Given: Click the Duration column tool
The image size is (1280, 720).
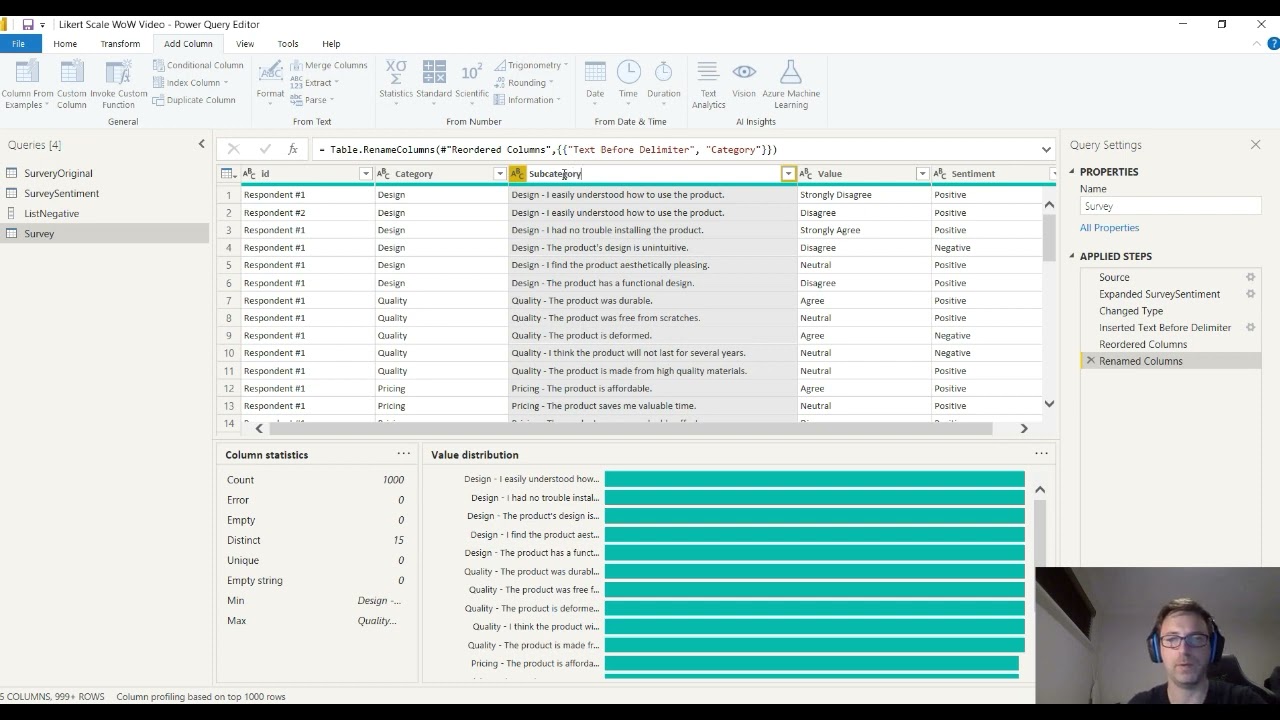Looking at the screenshot, I should (664, 80).
